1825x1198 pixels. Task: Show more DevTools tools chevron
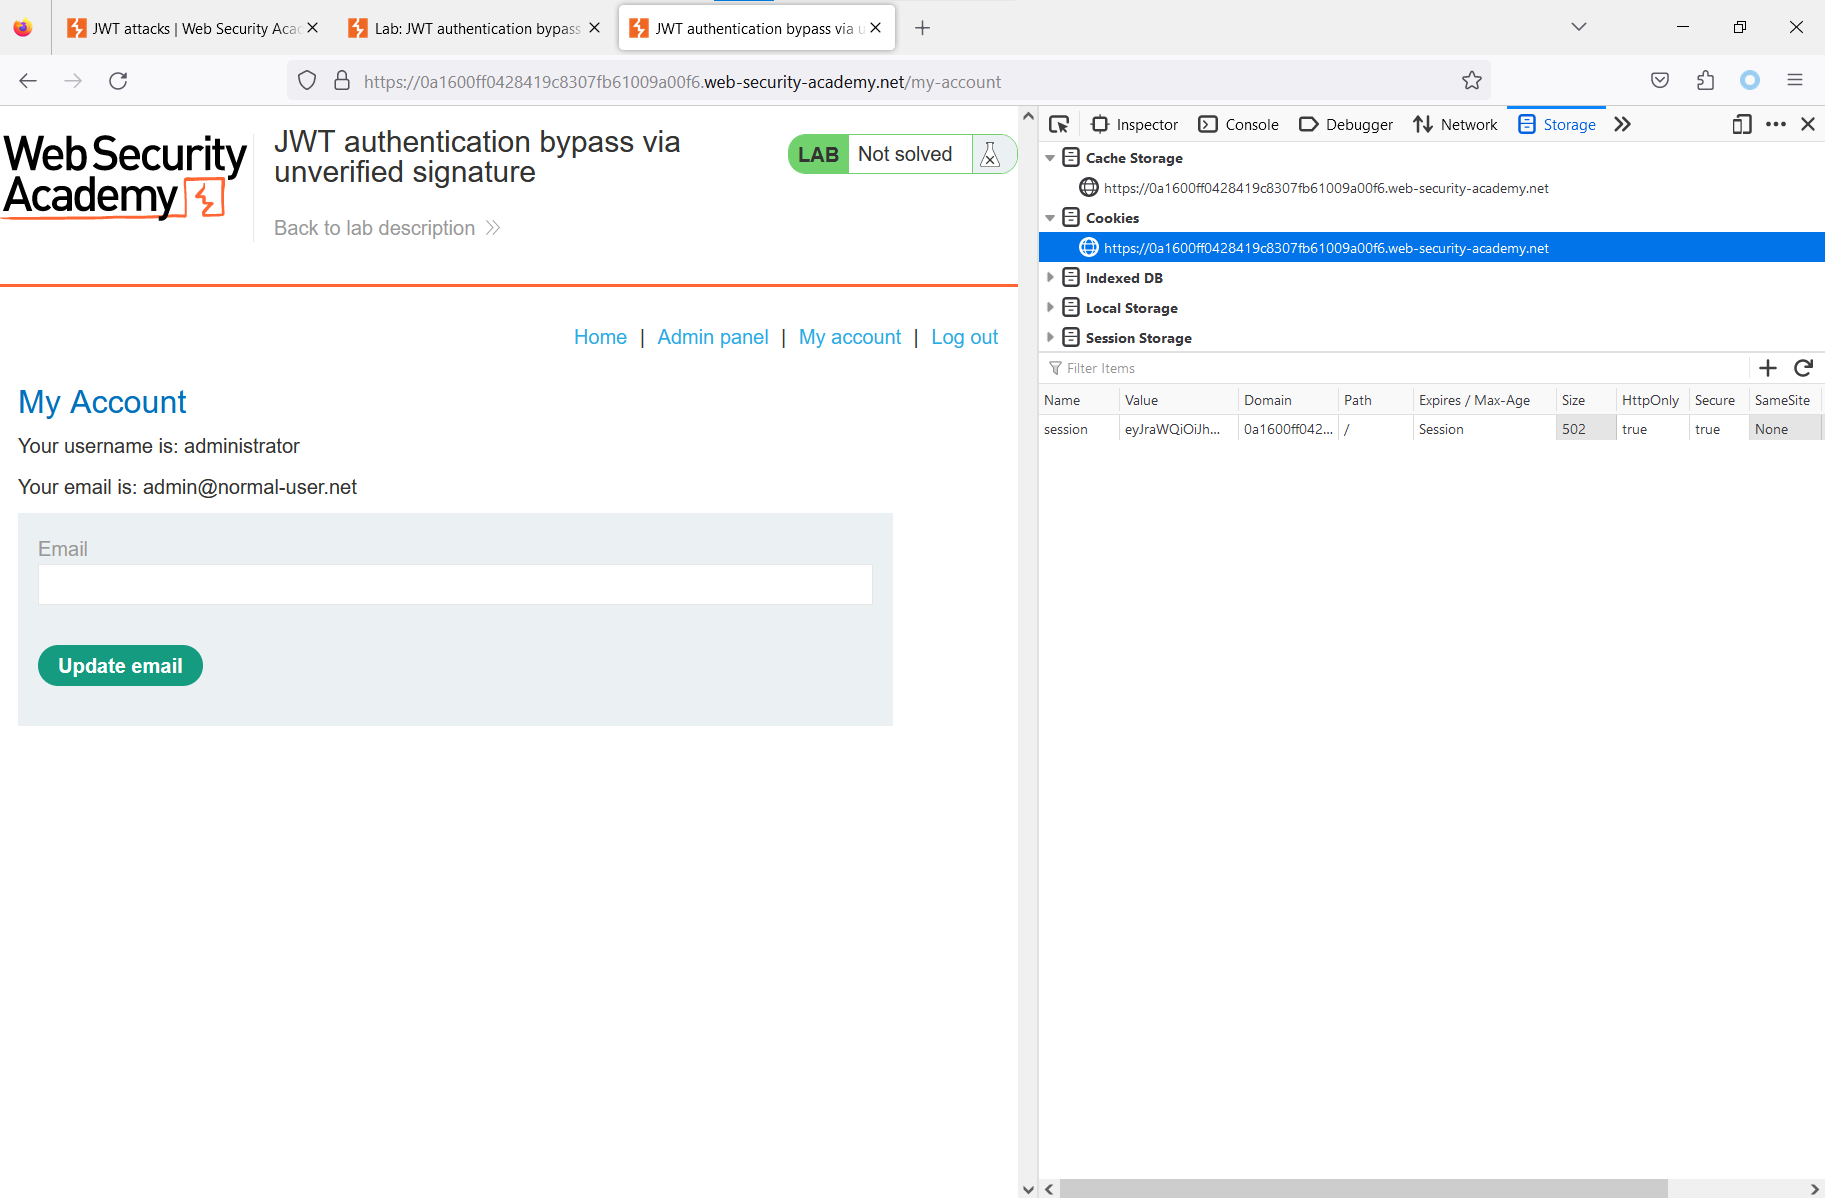coord(1622,124)
